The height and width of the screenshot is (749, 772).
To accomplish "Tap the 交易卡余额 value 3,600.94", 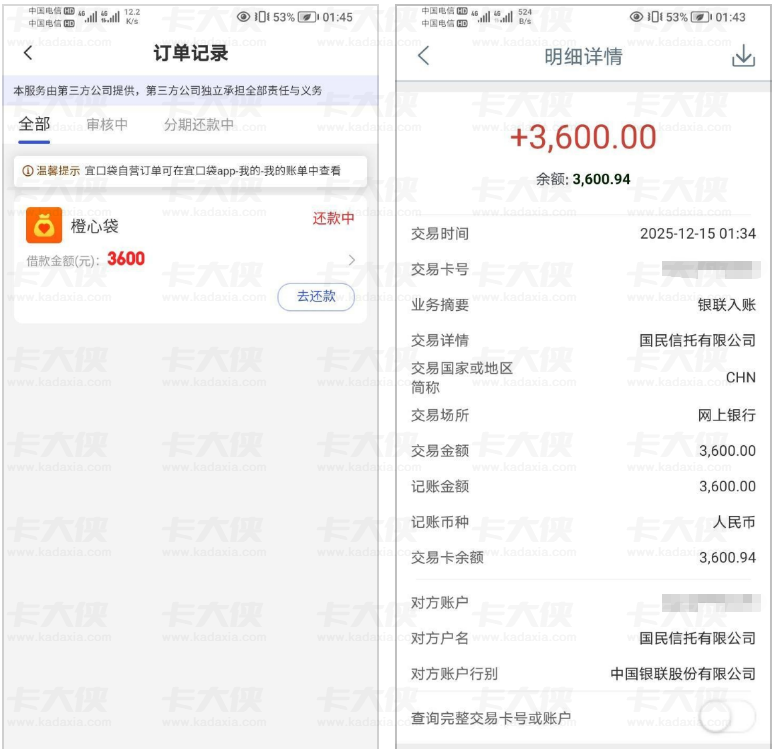I will tap(727, 557).
